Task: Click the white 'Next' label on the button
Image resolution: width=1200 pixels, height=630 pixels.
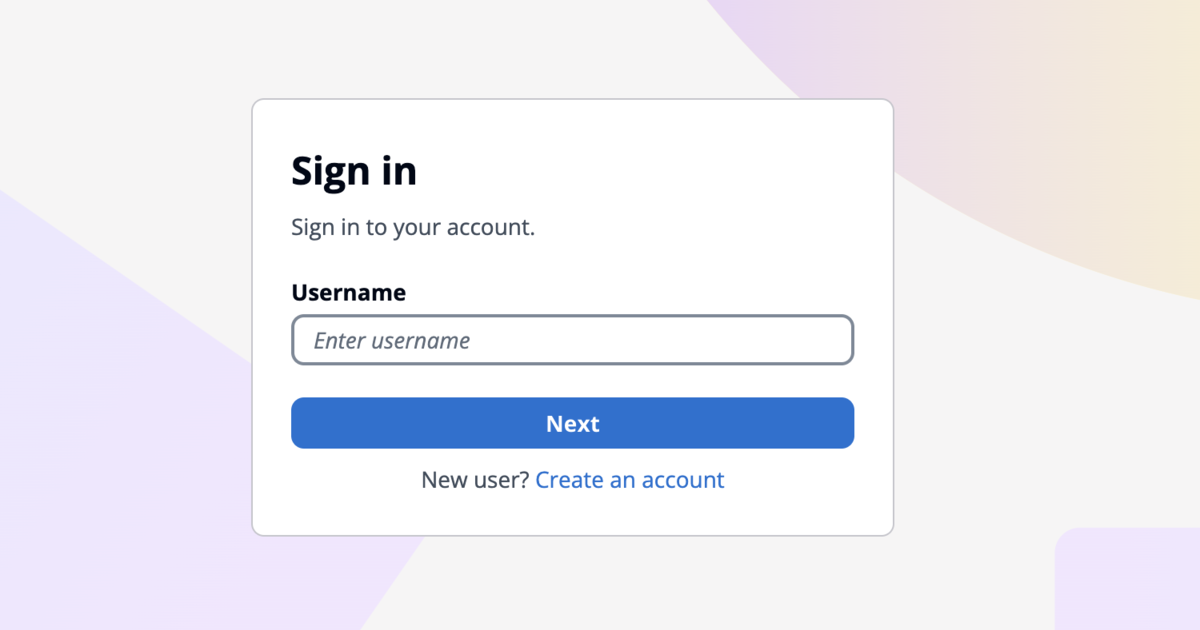Action: (572, 424)
